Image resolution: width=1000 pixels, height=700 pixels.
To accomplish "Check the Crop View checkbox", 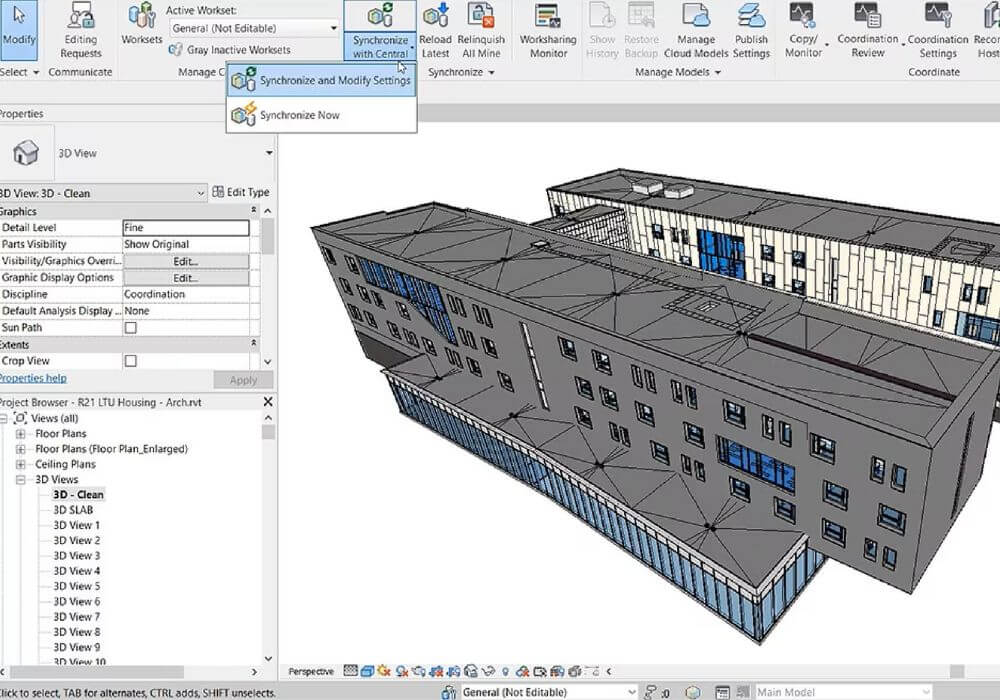I will pyautogui.click(x=130, y=361).
